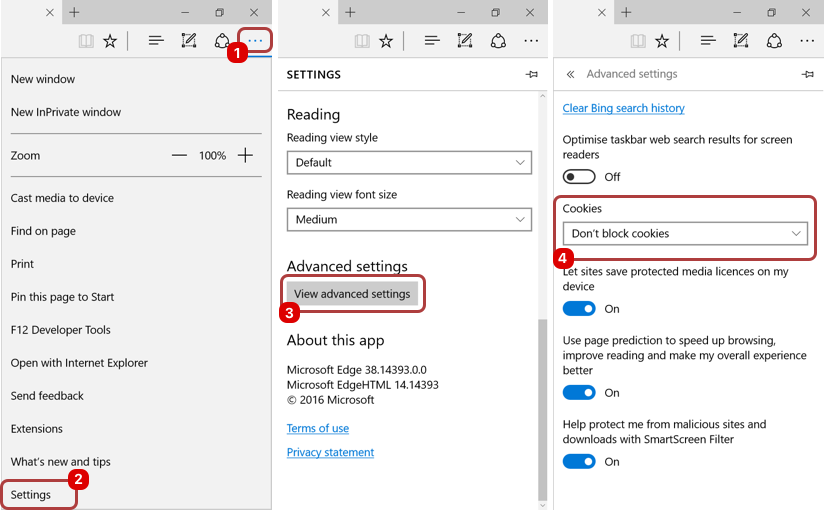Click the Zoom plus button
Screen dimensions: 828x510
(x=245, y=156)
